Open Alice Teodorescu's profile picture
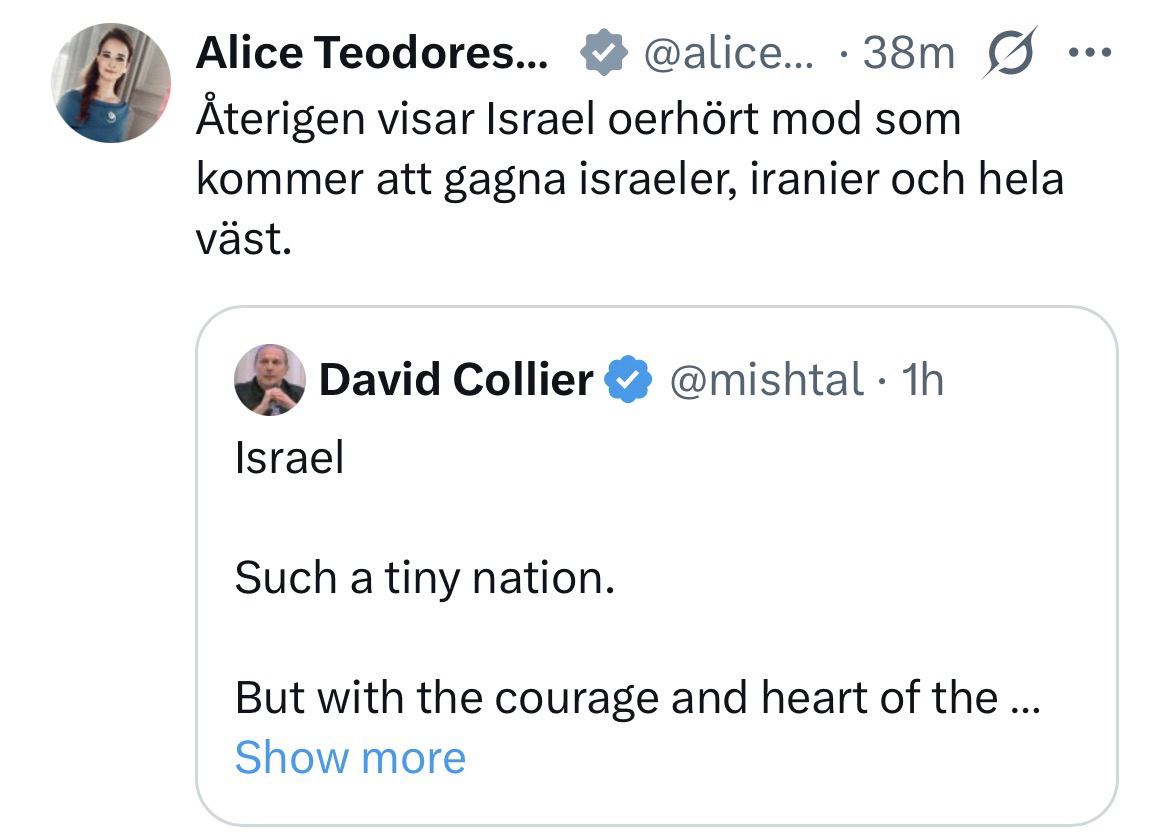Image resolution: width=1170 pixels, height=837 pixels. [111, 82]
